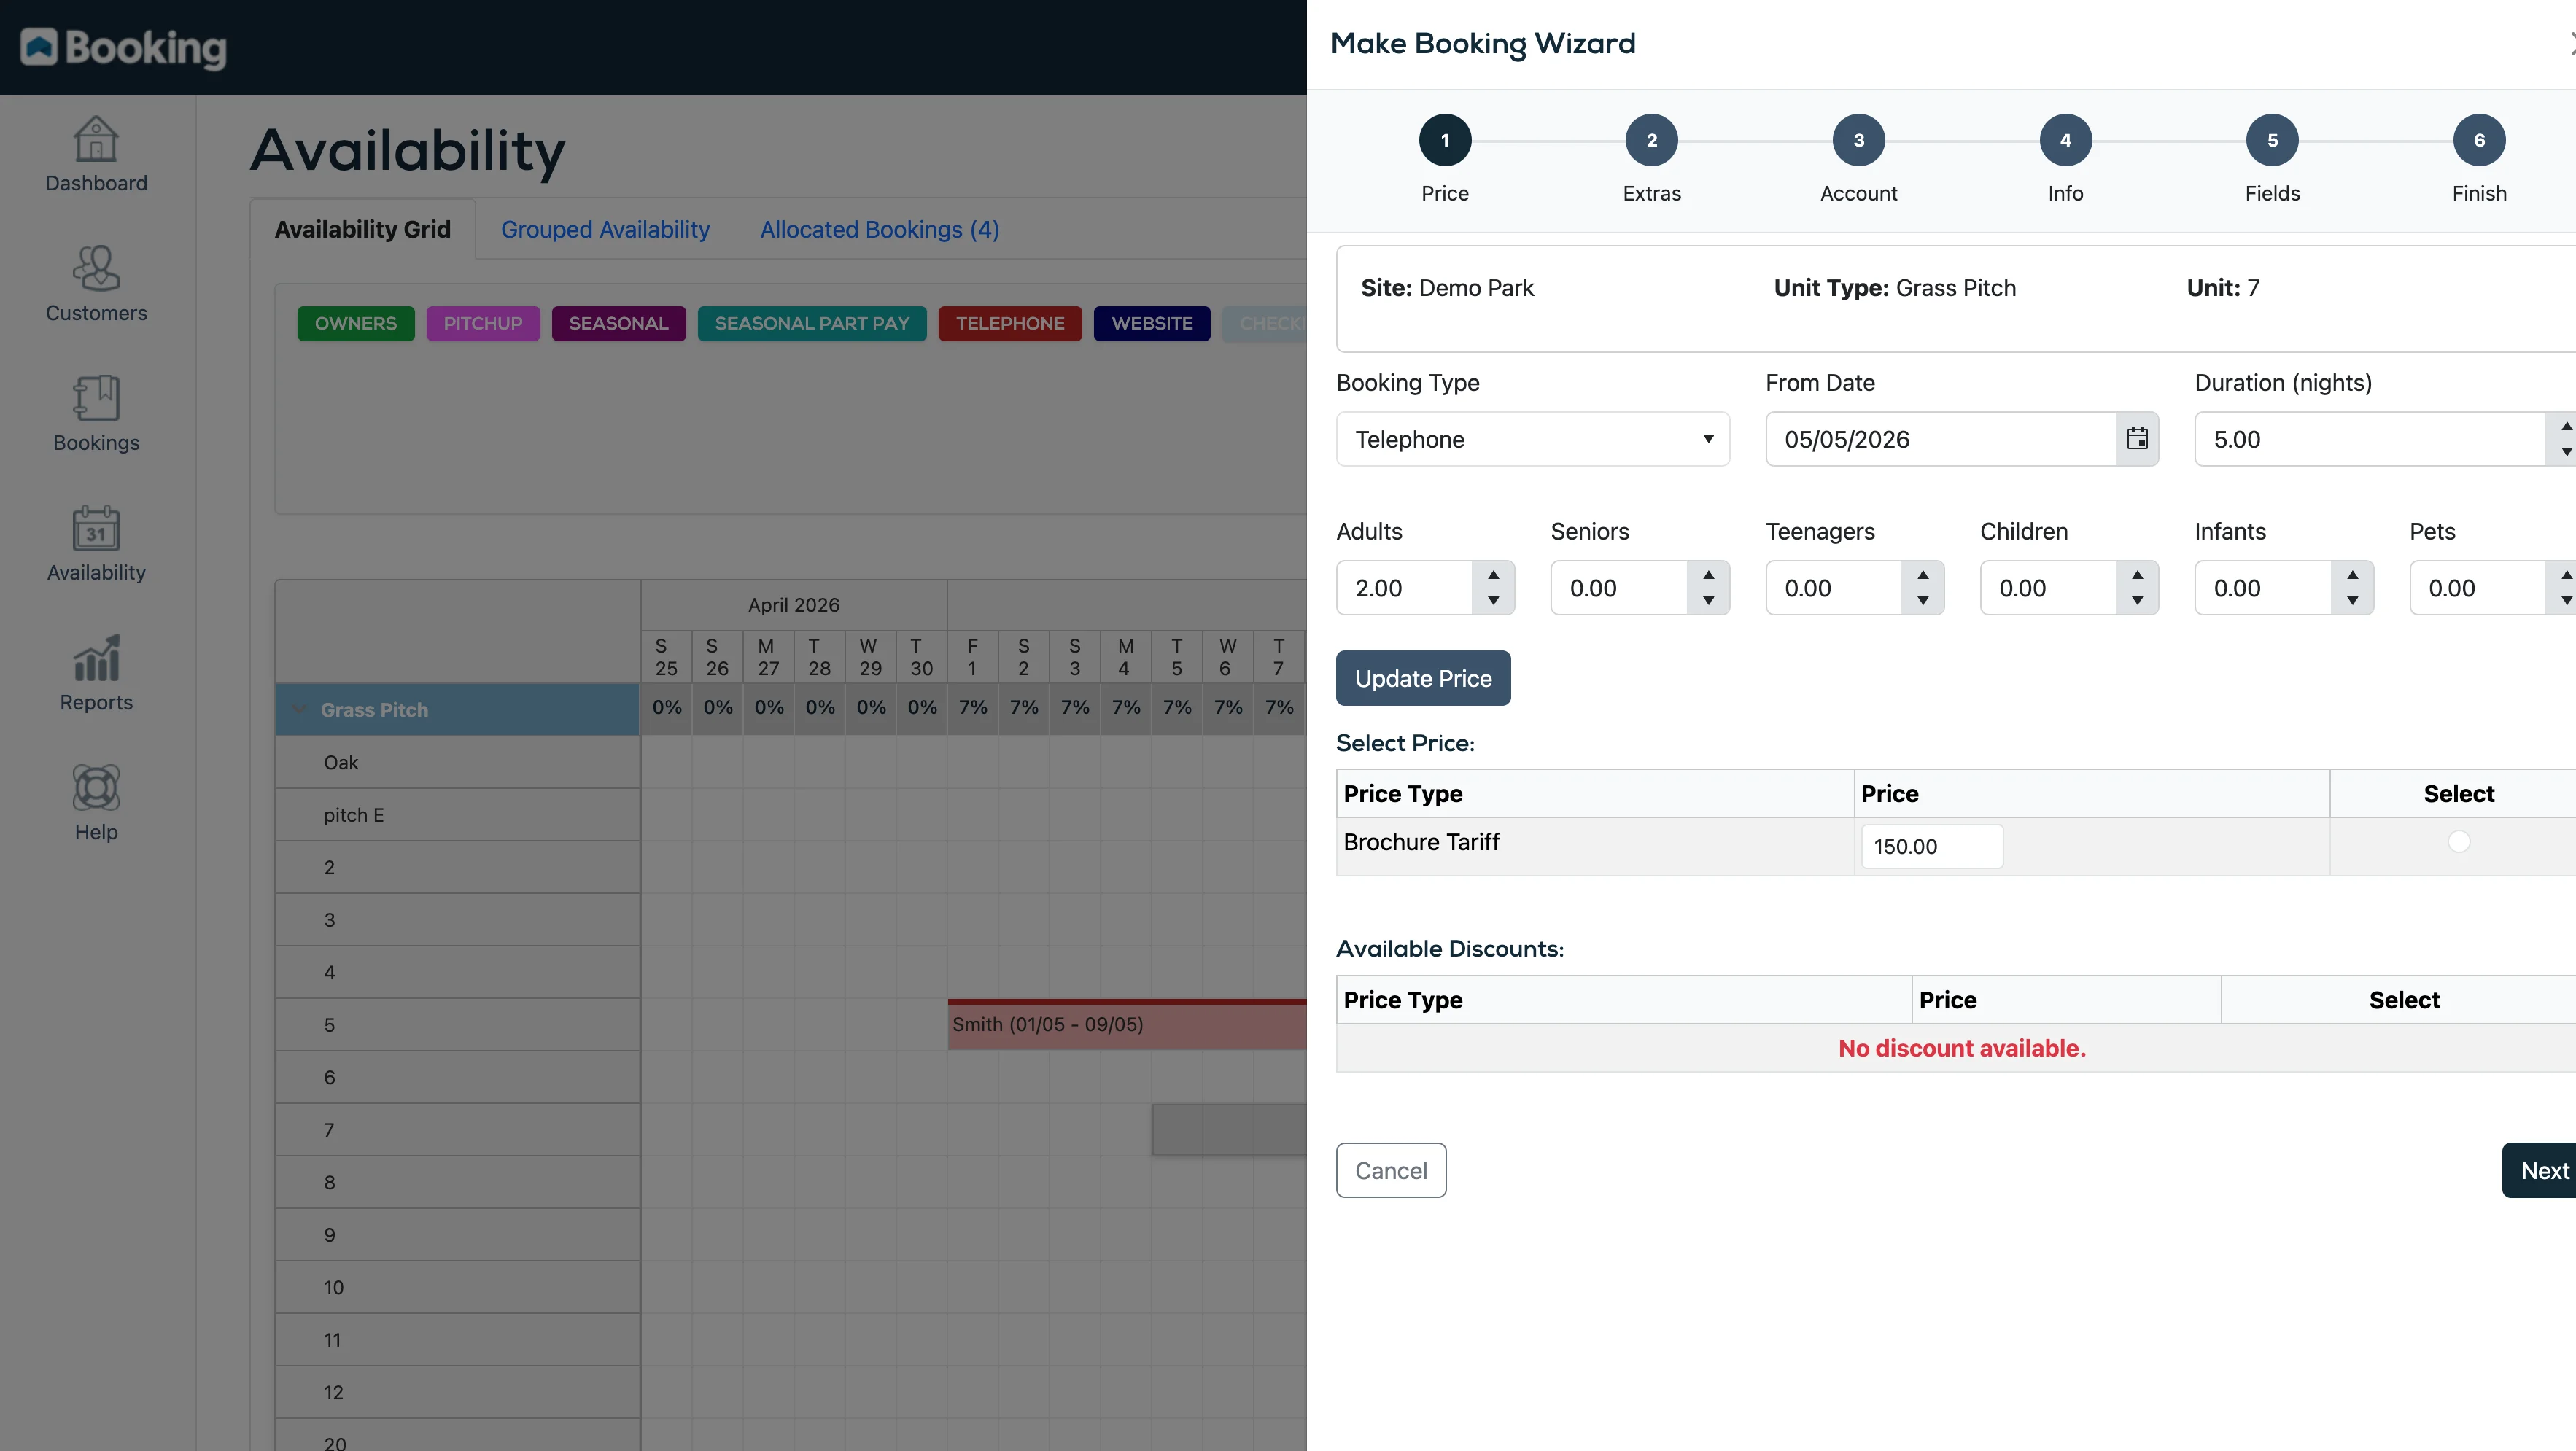Decrease Infants count with down arrow

point(2352,601)
